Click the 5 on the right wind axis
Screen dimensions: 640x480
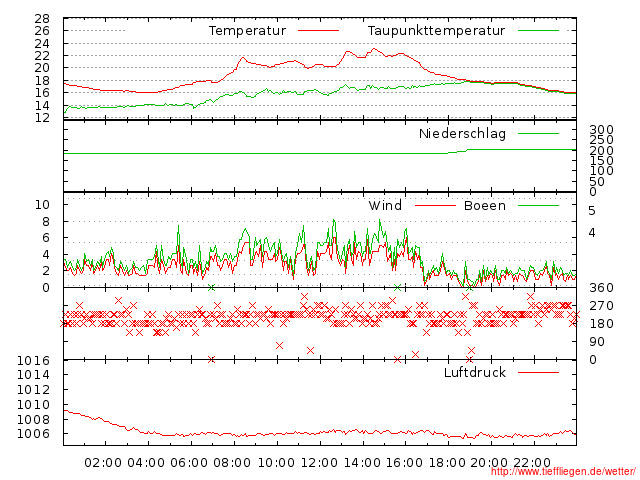tap(592, 211)
